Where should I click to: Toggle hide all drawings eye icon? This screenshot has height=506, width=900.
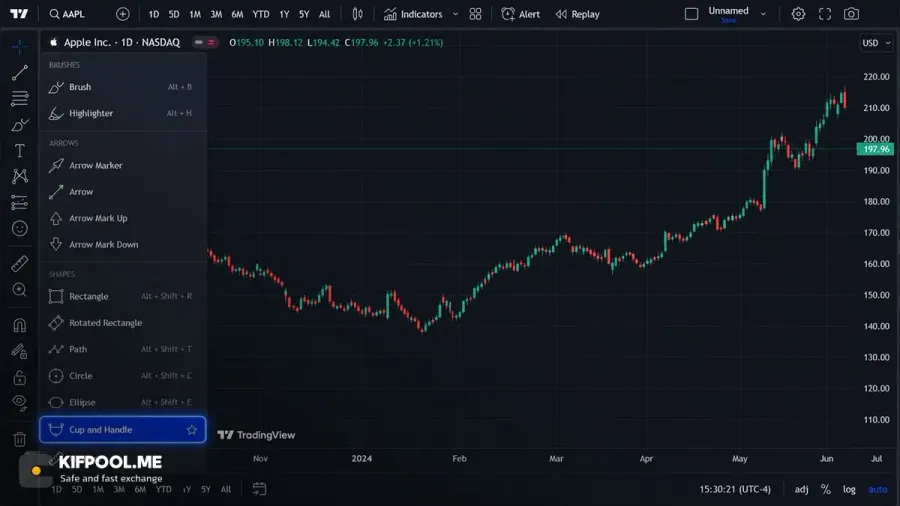coord(20,403)
